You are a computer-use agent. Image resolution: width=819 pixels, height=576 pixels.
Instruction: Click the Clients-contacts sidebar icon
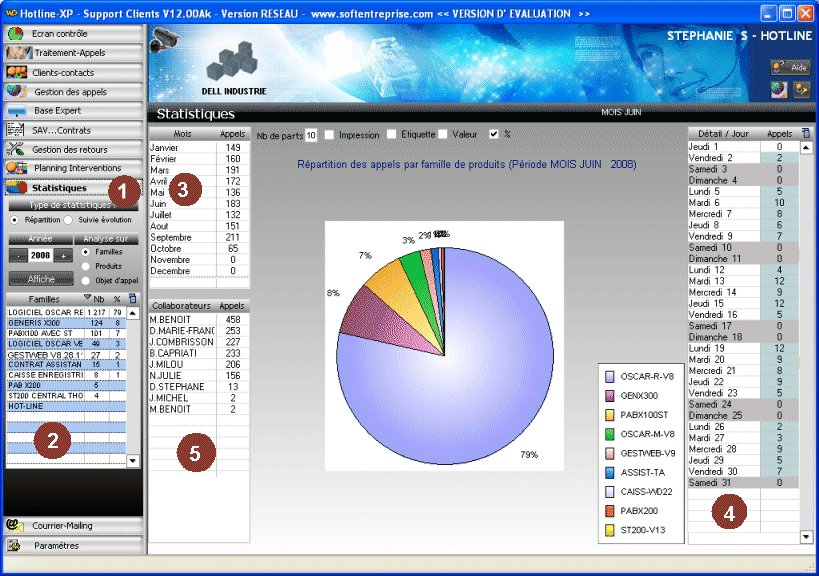17,72
